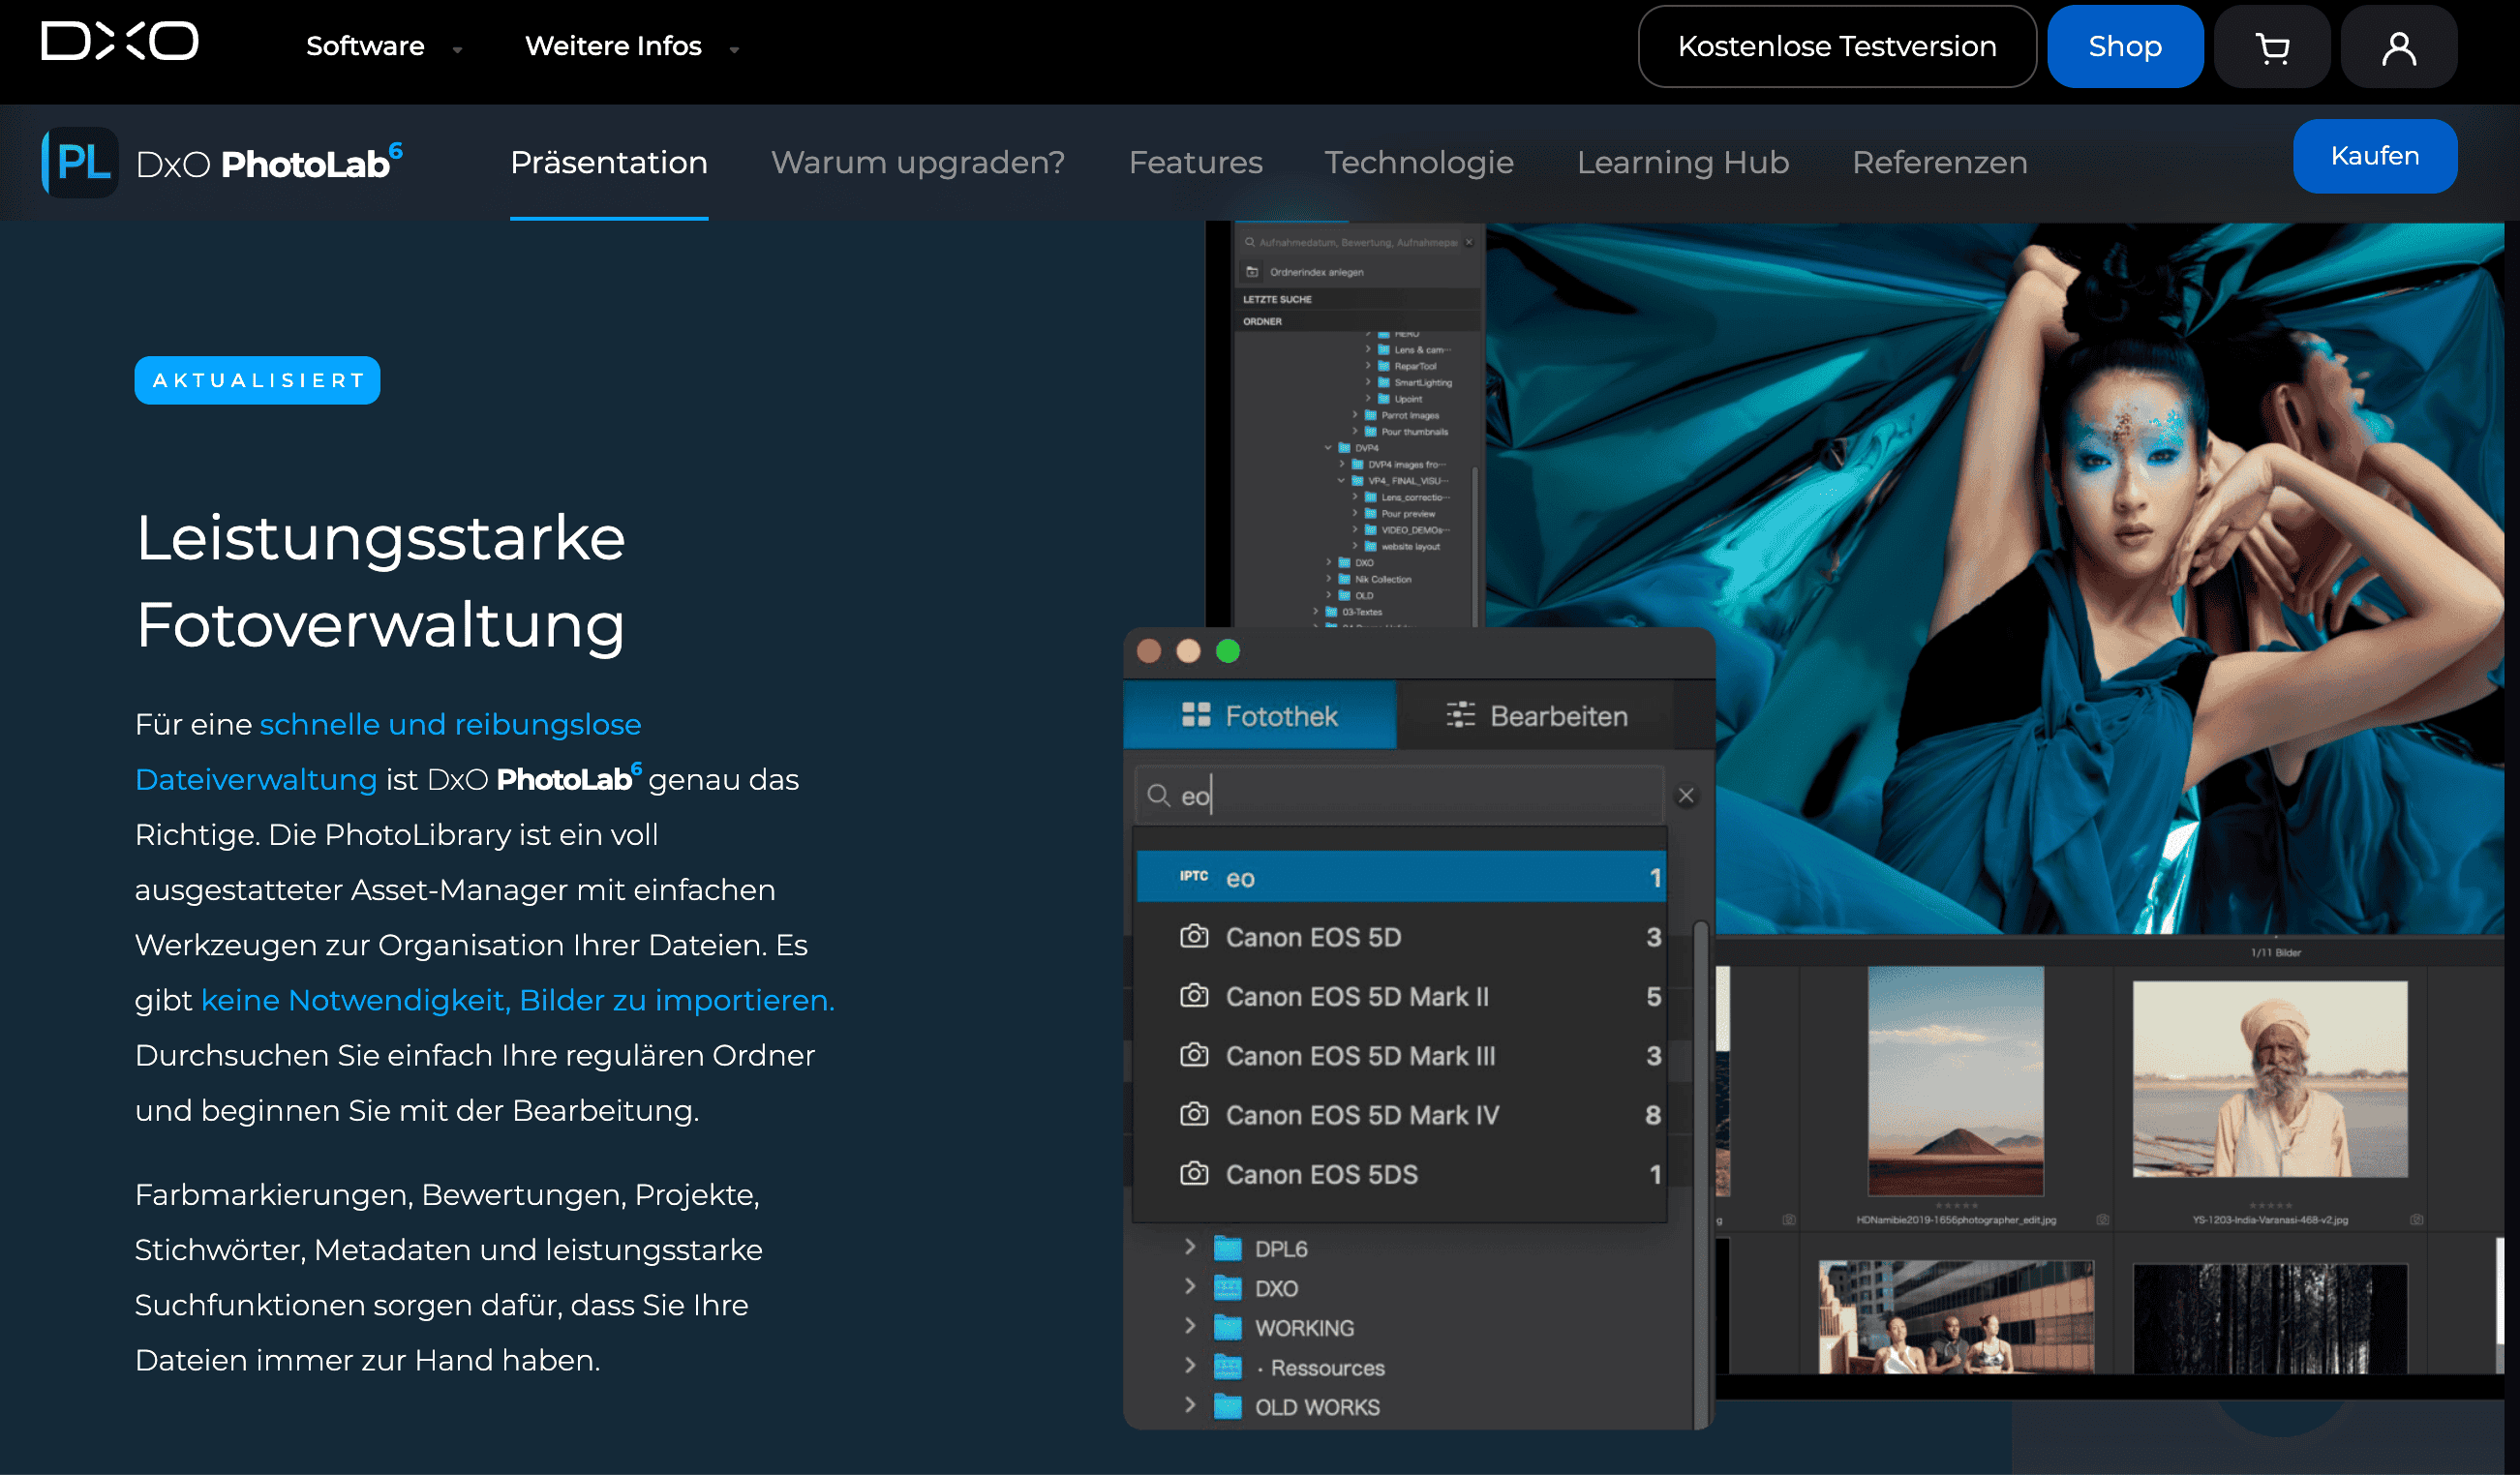
Task: Click the camera icon beside Canon EOS 5D Mark II
Action: click(1194, 996)
